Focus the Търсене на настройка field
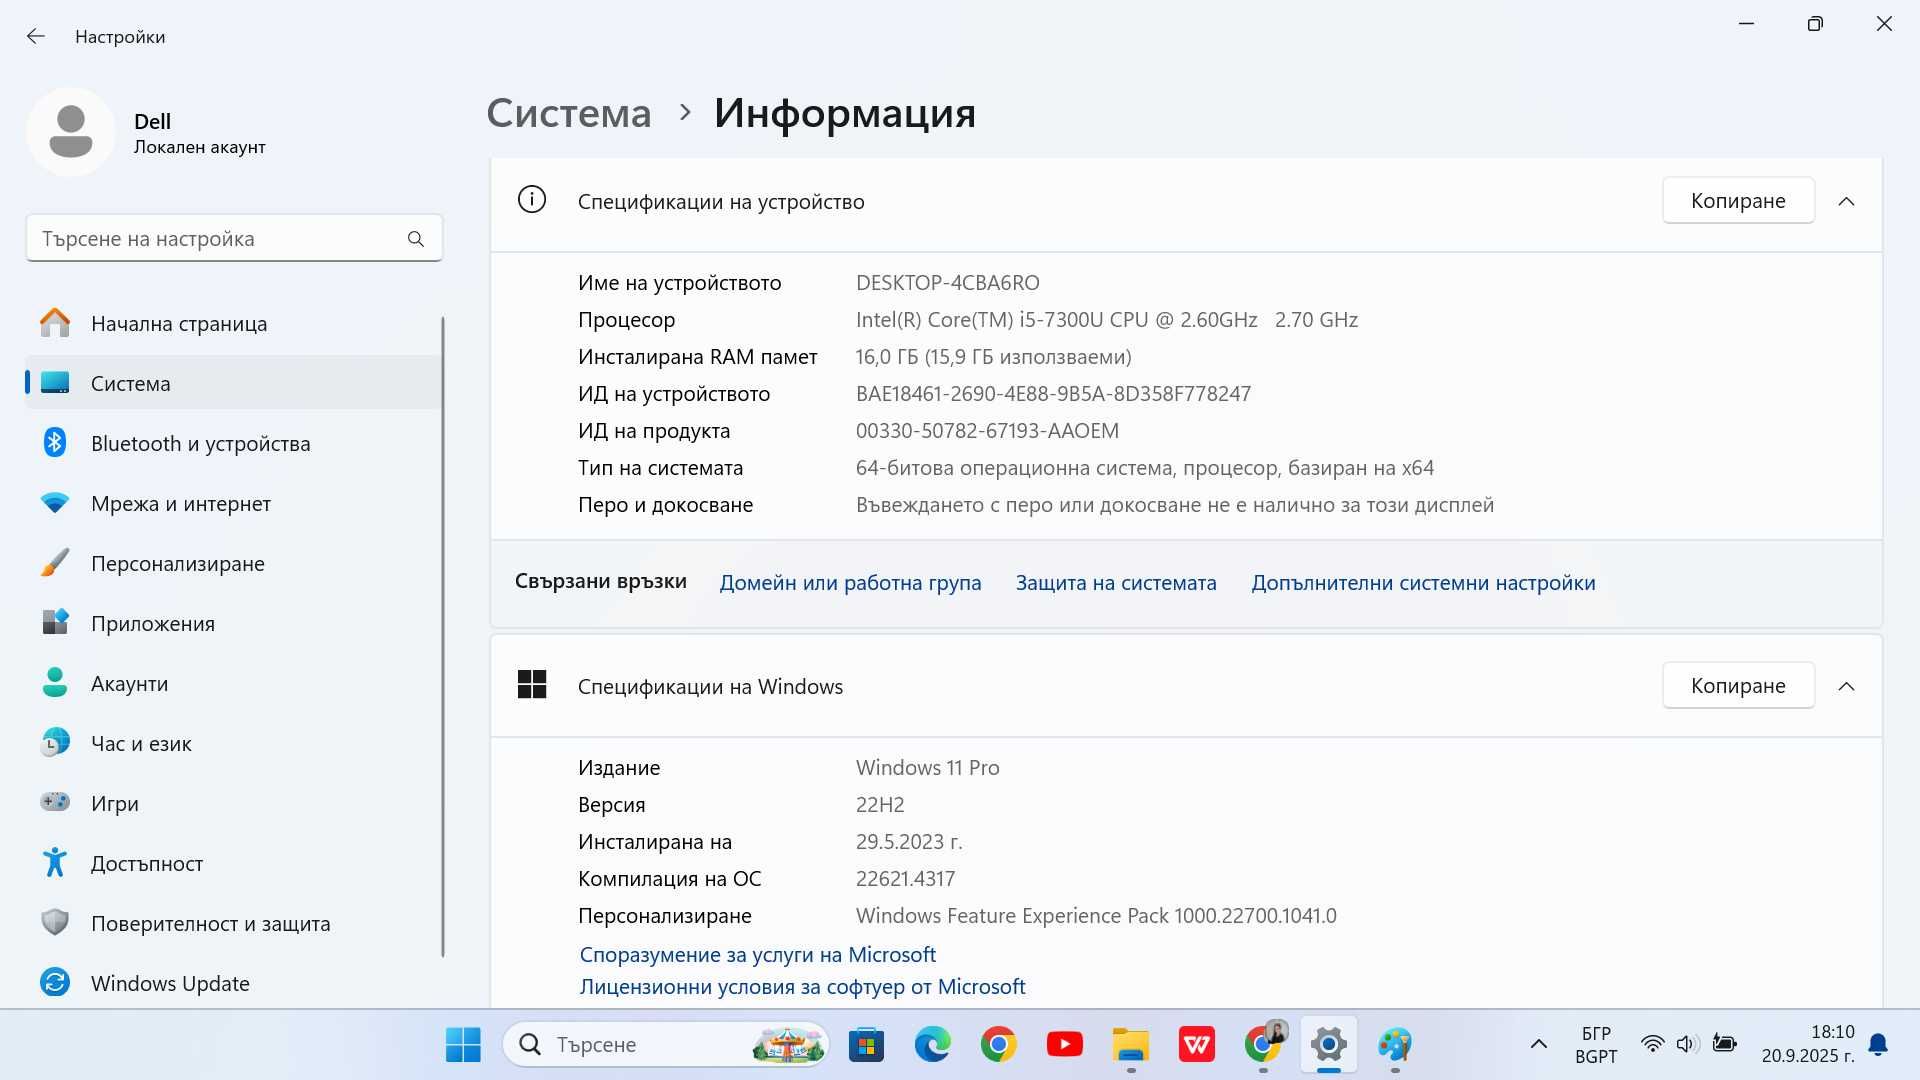 [234, 239]
